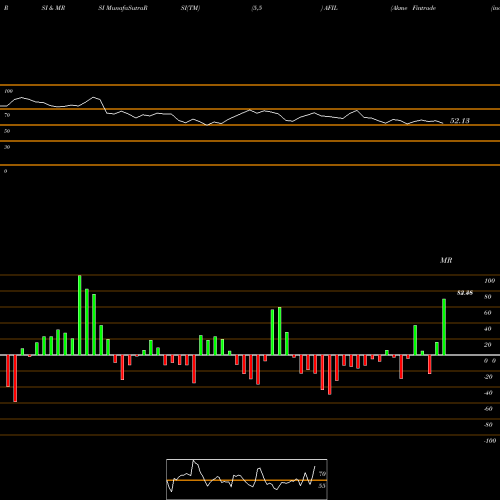This screenshot has width=500, height=500.
Task: Select the 'SI & MR' header text
Action: 53,8
